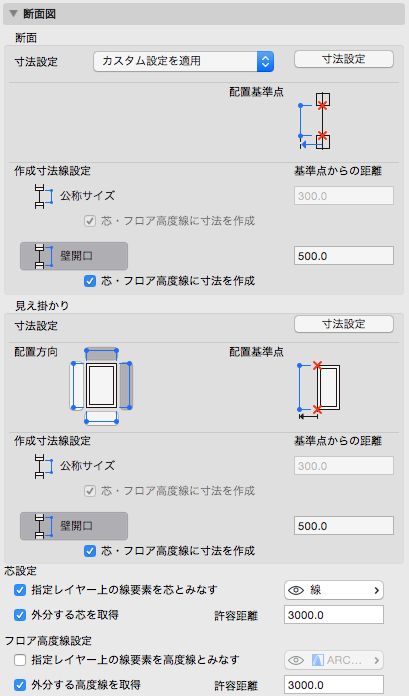The width and height of the screenshot is (409, 696).
Task: Select the bottom side of 配置方向 diagram
Action: point(101,417)
